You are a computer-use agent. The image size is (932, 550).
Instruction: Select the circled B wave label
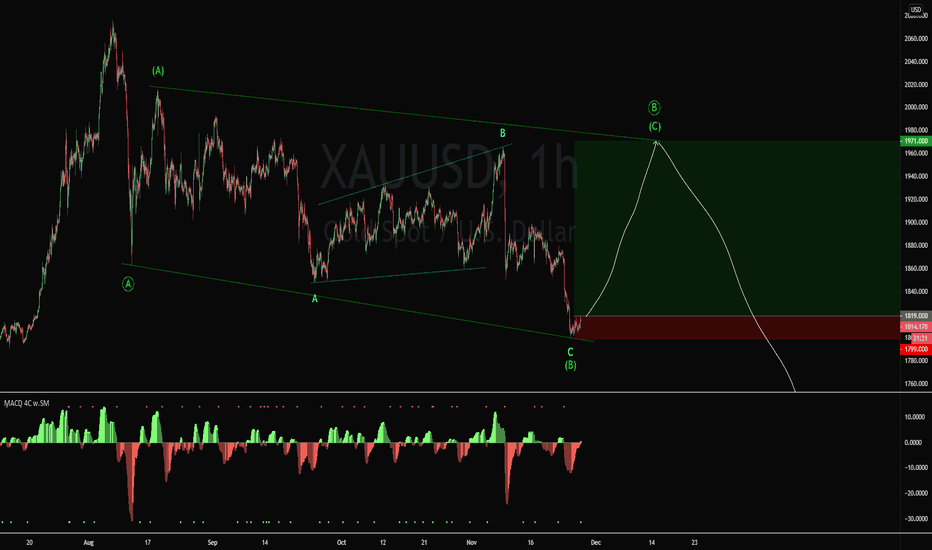[654, 108]
